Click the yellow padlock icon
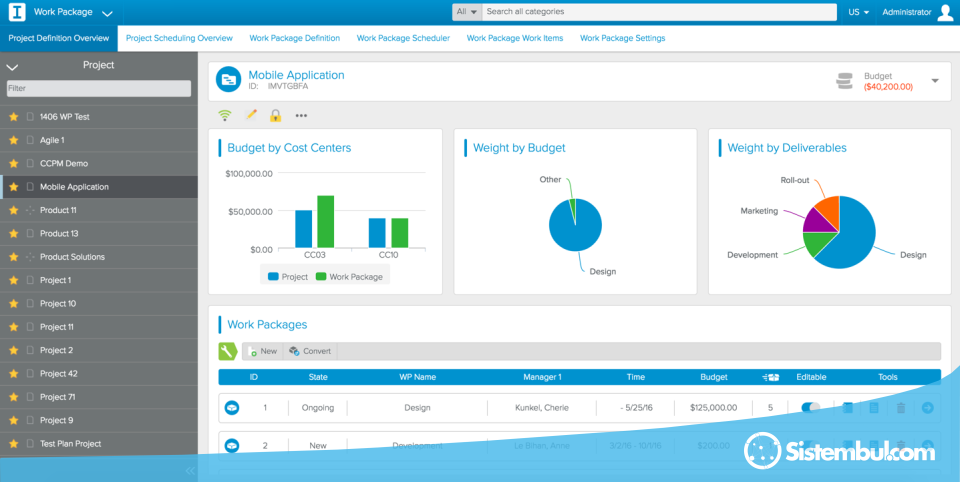Image resolution: width=960 pixels, height=482 pixels. click(x=275, y=115)
